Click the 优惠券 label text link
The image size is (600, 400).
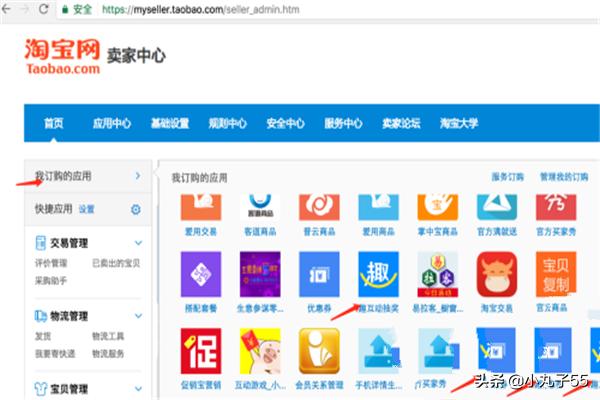pyautogui.click(x=319, y=308)
